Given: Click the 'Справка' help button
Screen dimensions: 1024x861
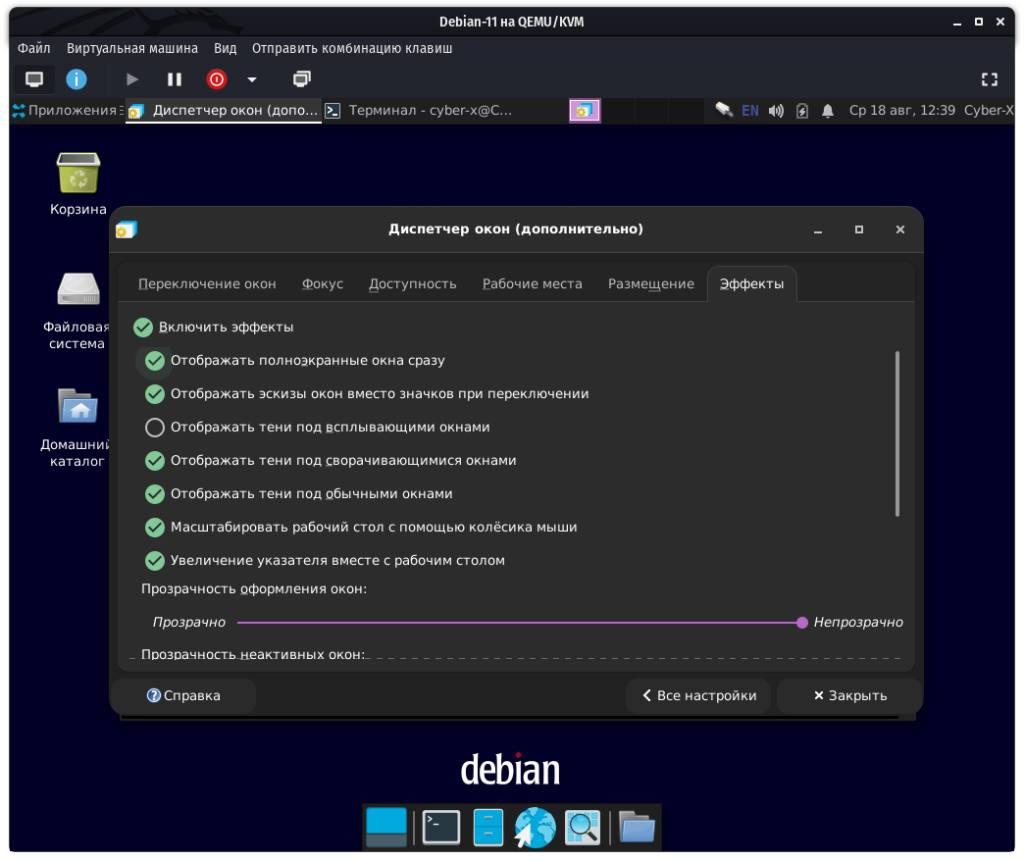Looking at the screenshot, I should pos(183,696).
